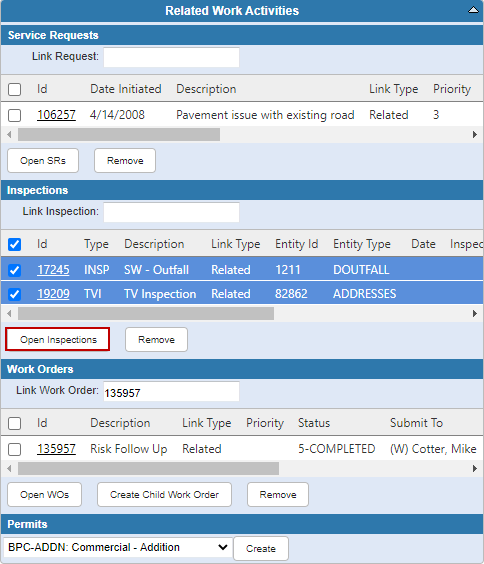Click the 'SW - Outfall' description cell
484x564 pixels.
(x=156, y=270)
